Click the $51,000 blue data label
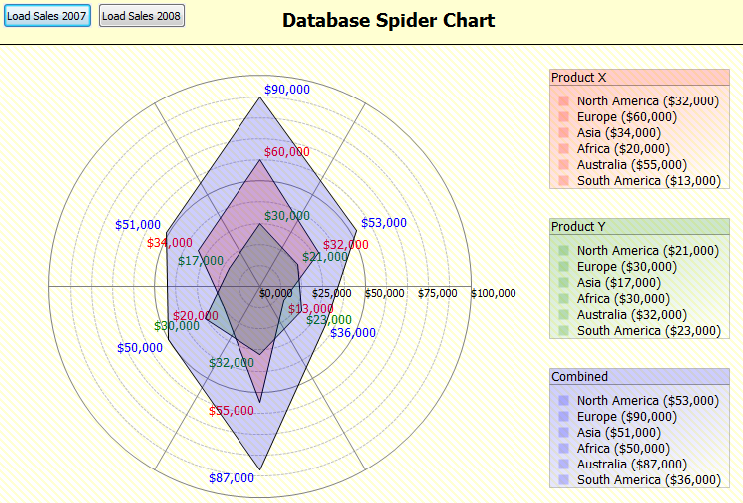Image resolution: width=743 pixels, height=503 pixels. pos(138,225)
